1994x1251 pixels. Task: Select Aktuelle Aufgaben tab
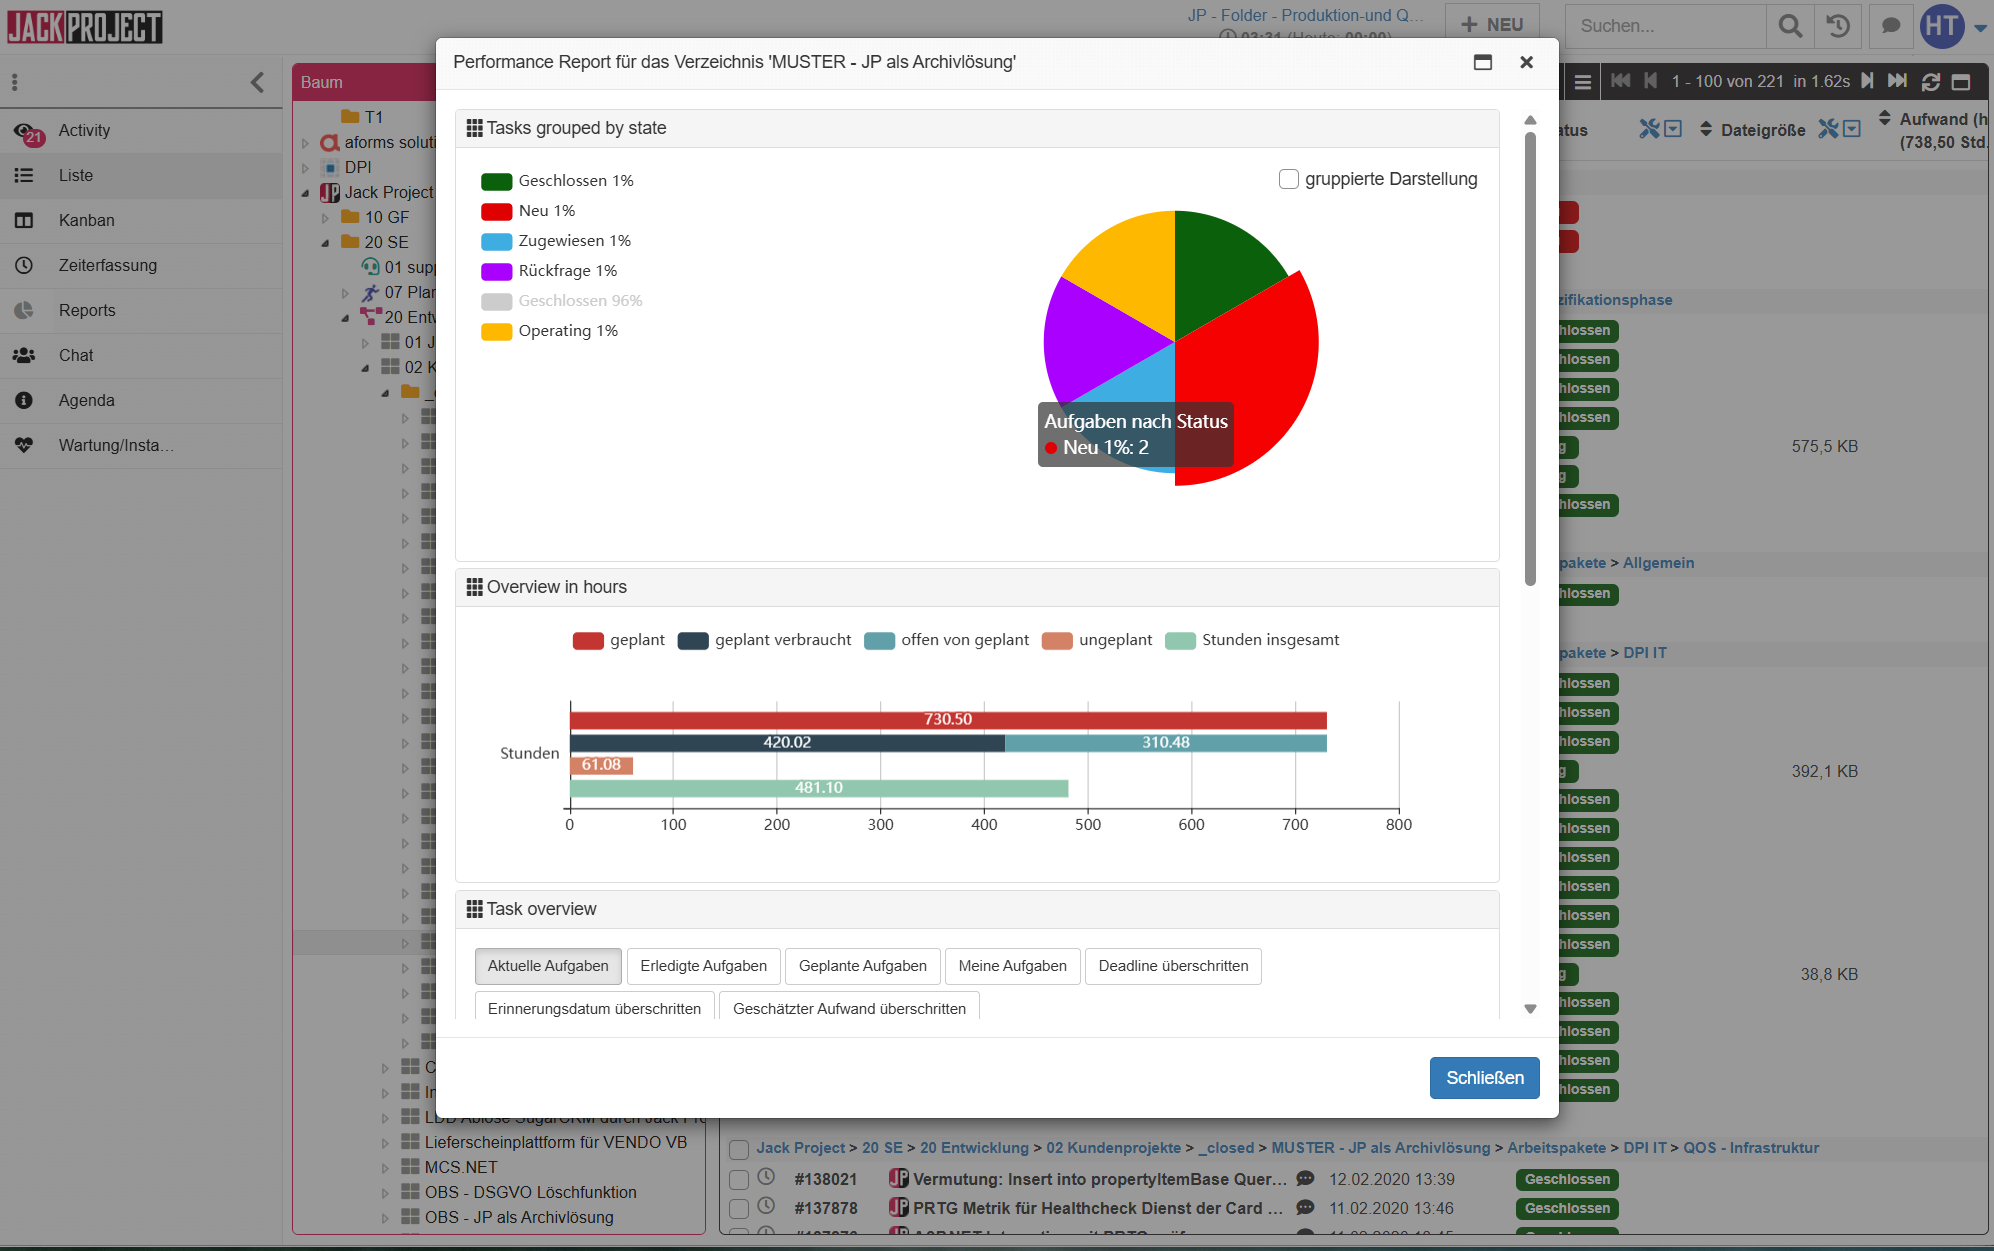click(548, 966)
